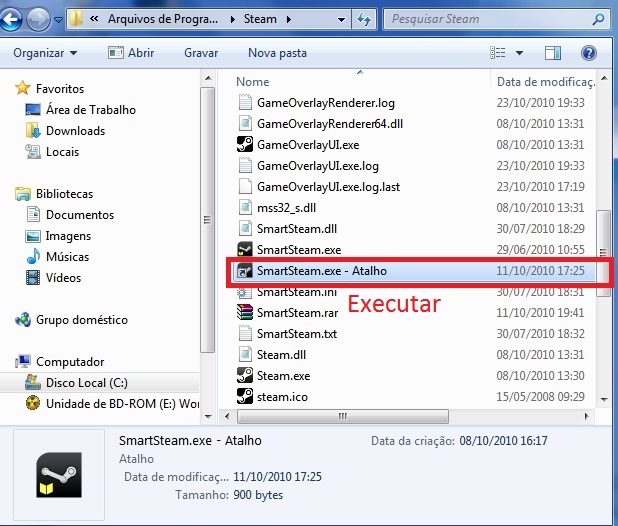Open the Organizar menu
This screenshot has height=526, width=618.
(45, 53)
